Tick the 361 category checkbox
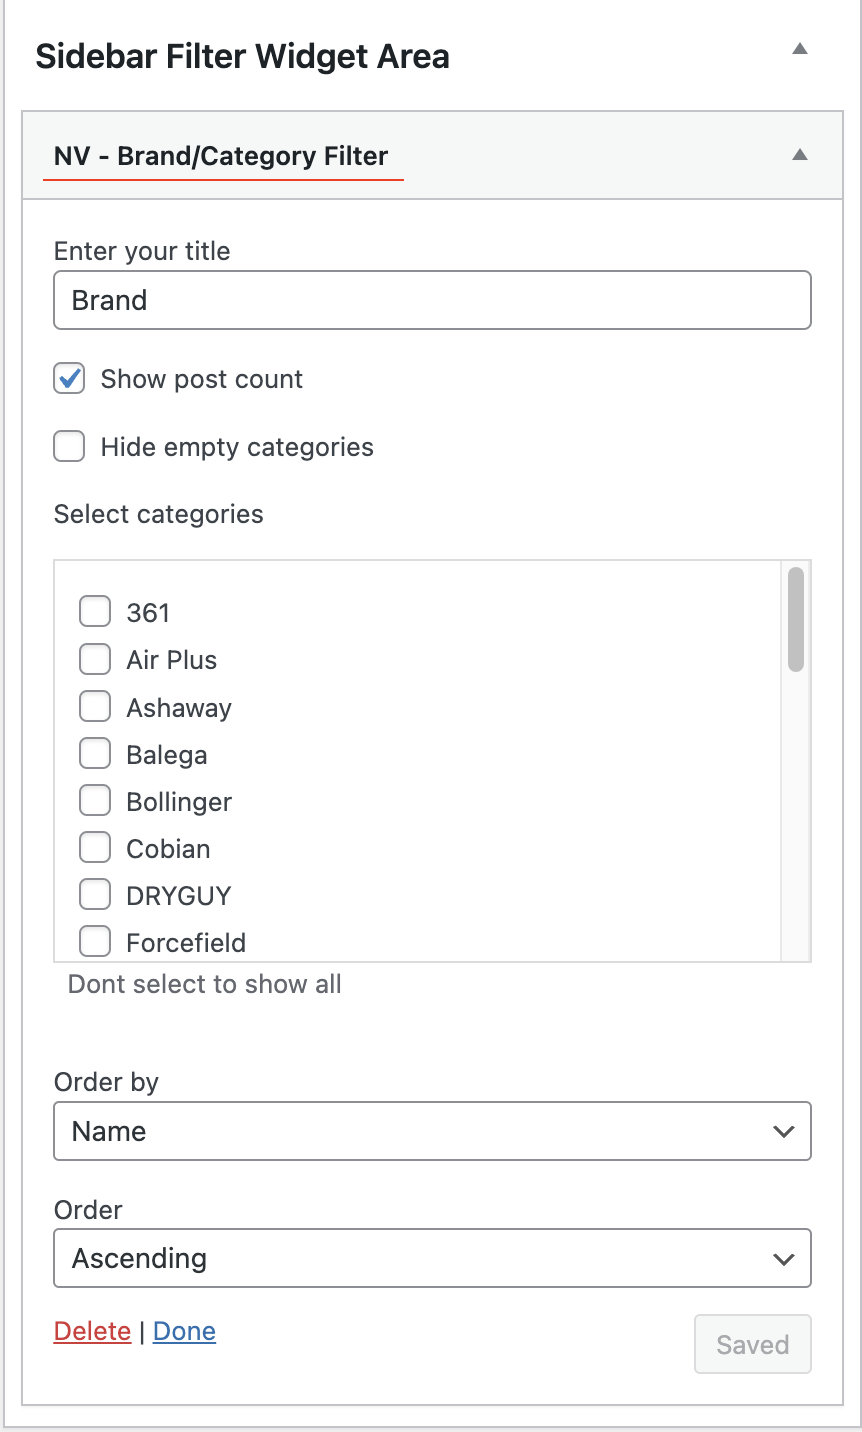This screenshot has width=862, height=1432. [x=95, y=612]
